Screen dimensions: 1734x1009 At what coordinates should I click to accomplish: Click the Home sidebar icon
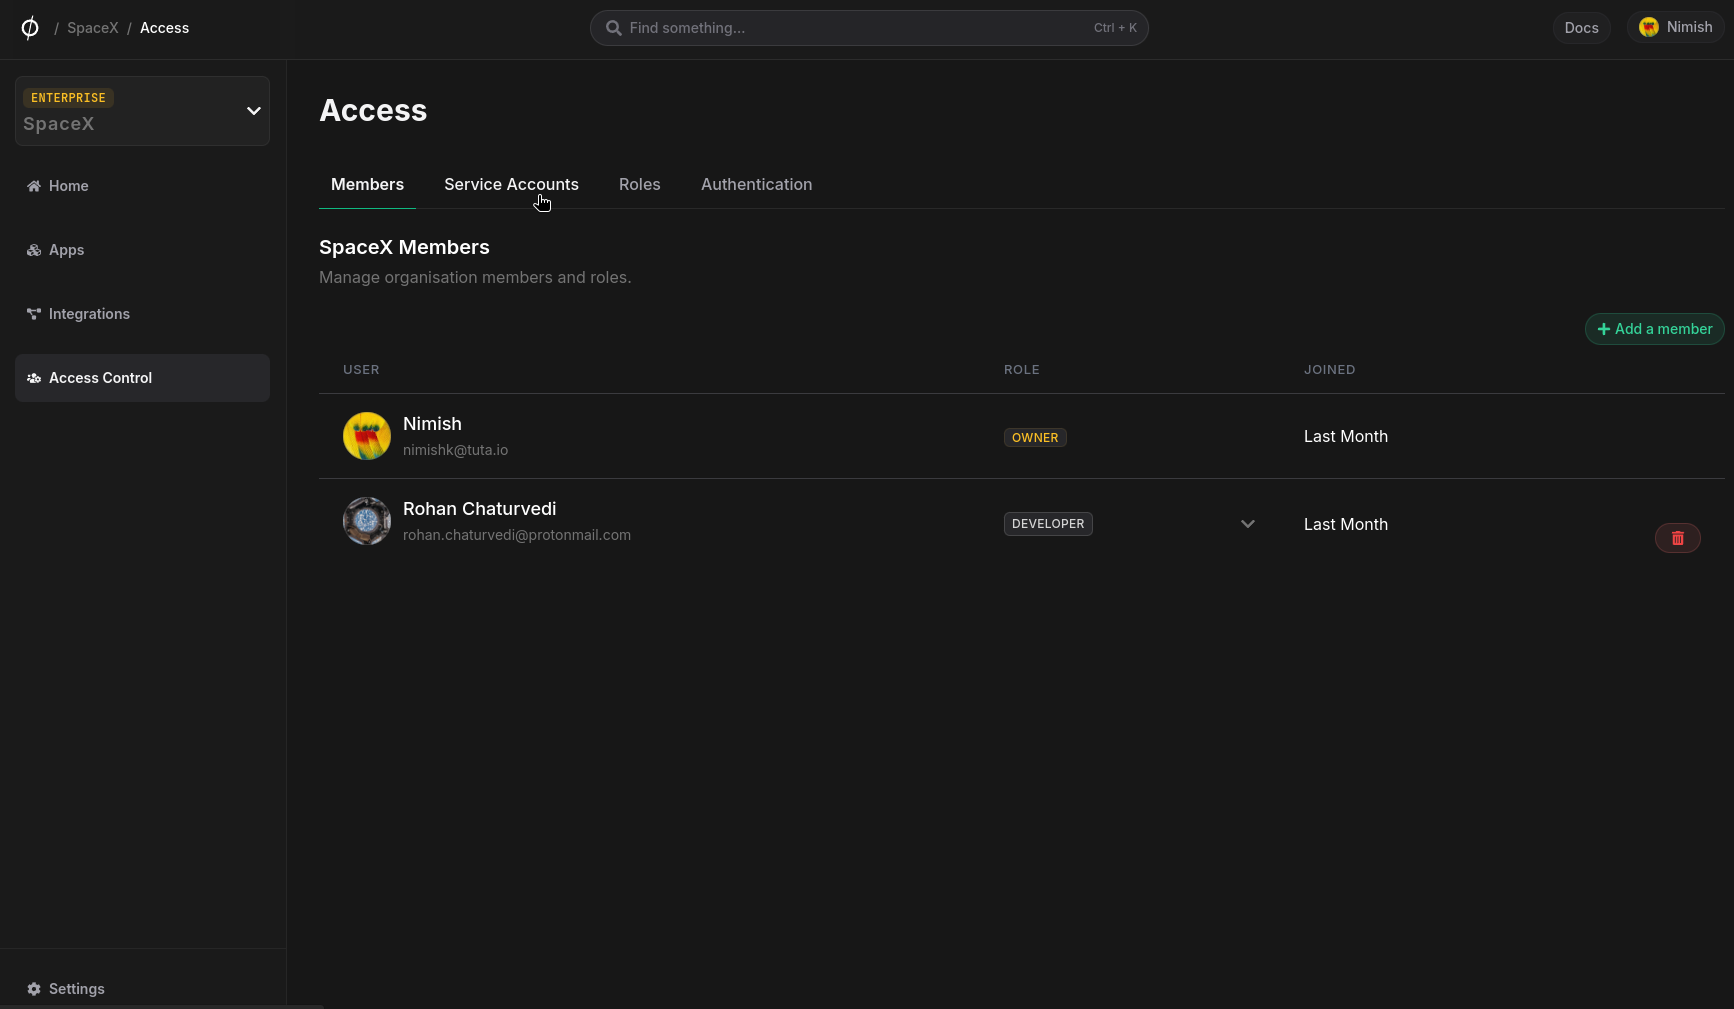point(34,186)
